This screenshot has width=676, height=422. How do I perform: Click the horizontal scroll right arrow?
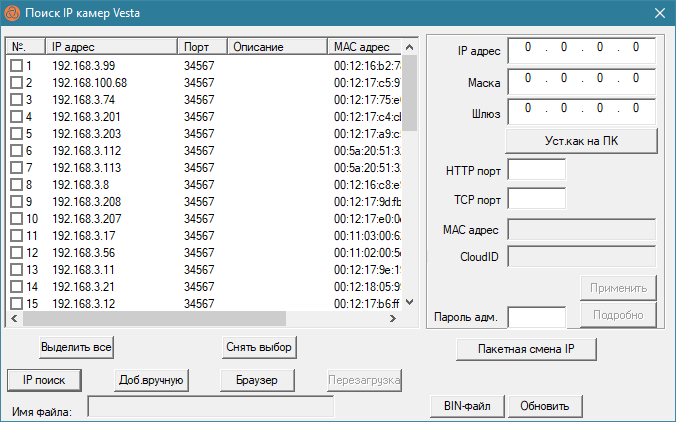point(393,319)
